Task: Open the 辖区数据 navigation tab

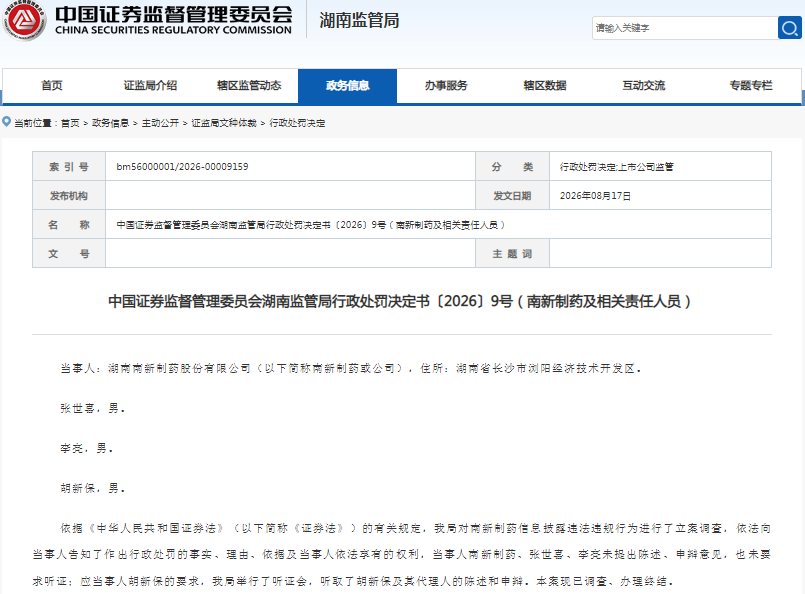Action: coord(545,86)
